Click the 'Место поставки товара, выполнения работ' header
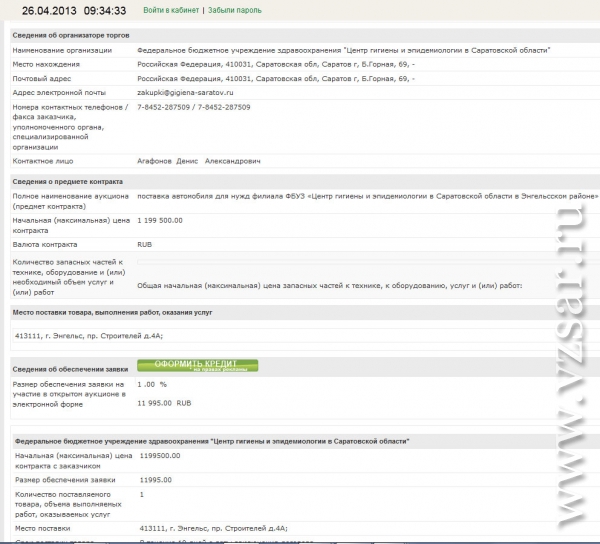Image resolution: width=600 pixels, height=544 pixels. 112,312
